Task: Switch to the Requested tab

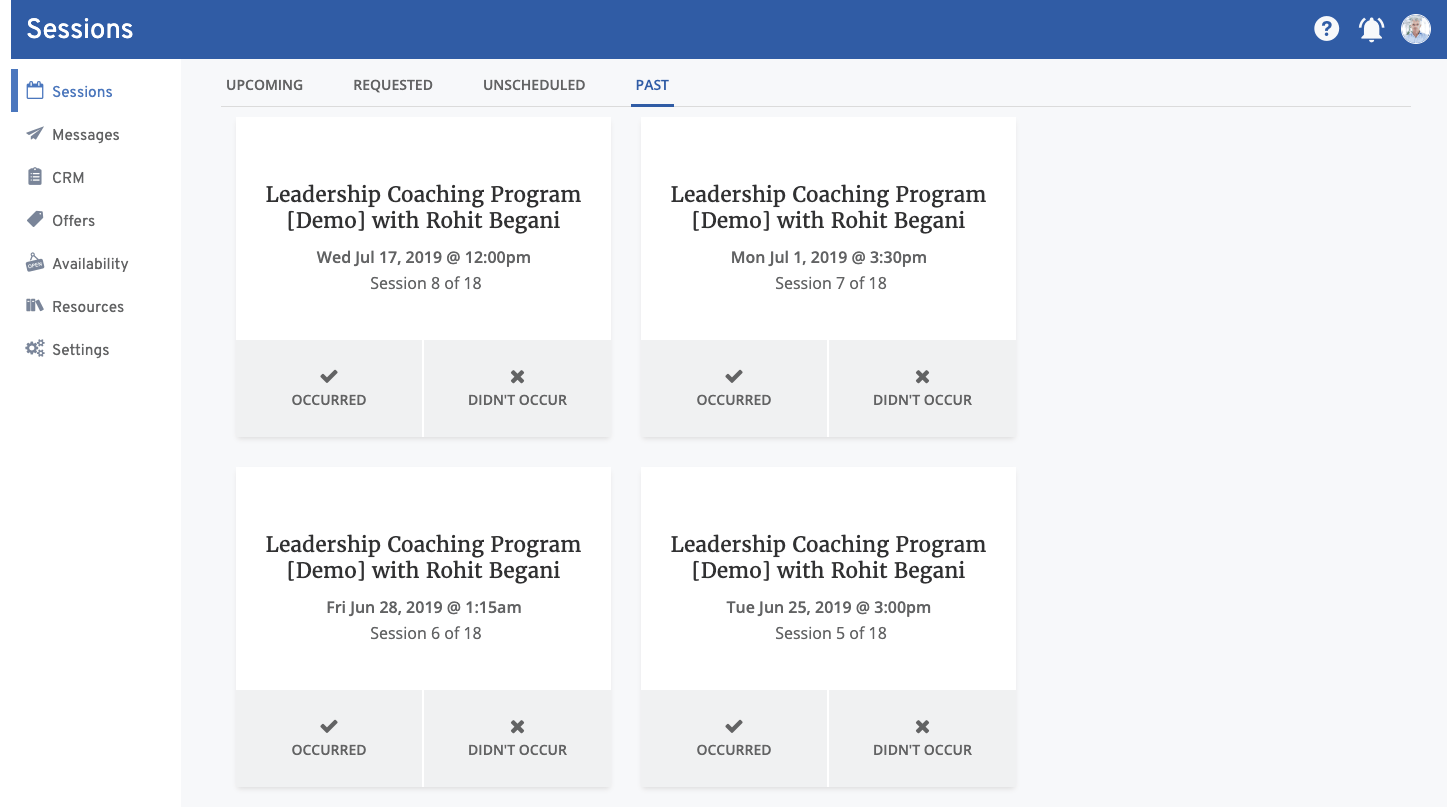Action: (x=392, y=85)
